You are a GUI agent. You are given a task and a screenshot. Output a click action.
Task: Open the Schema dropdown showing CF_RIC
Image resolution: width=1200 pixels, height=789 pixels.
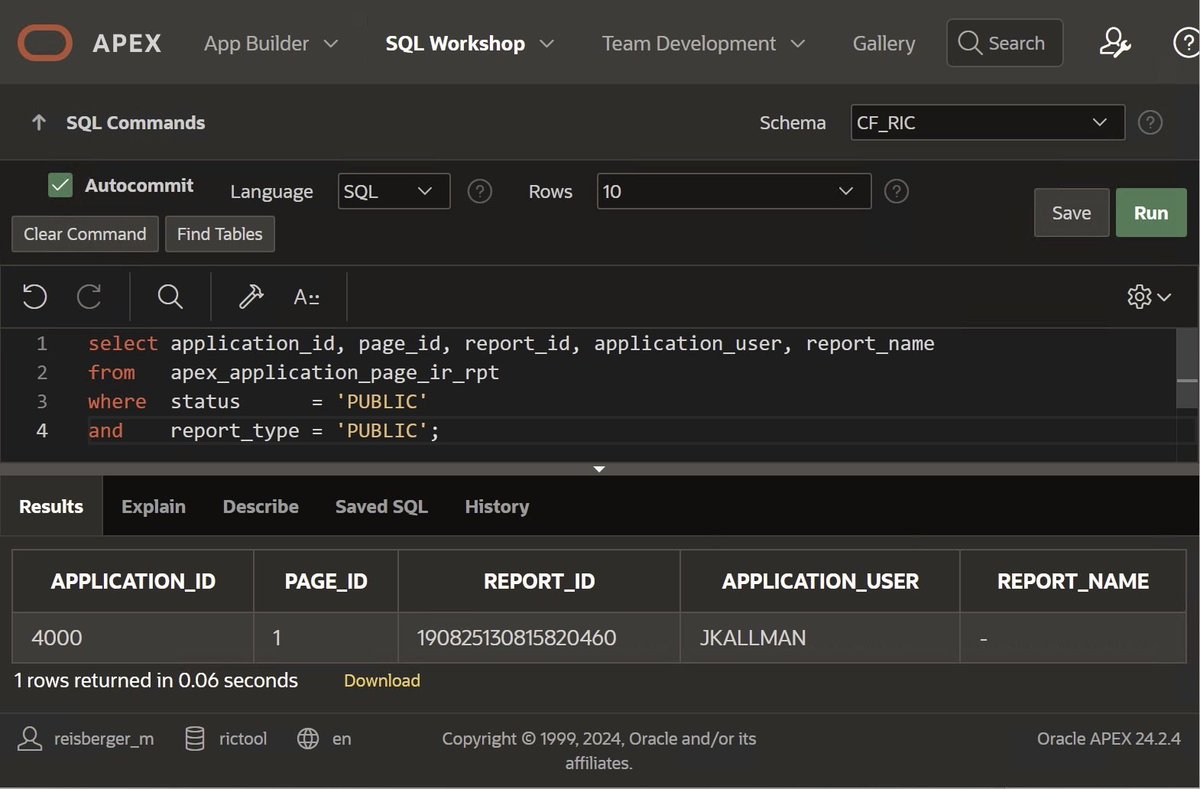pyautogui.click(x=988, y=123)
